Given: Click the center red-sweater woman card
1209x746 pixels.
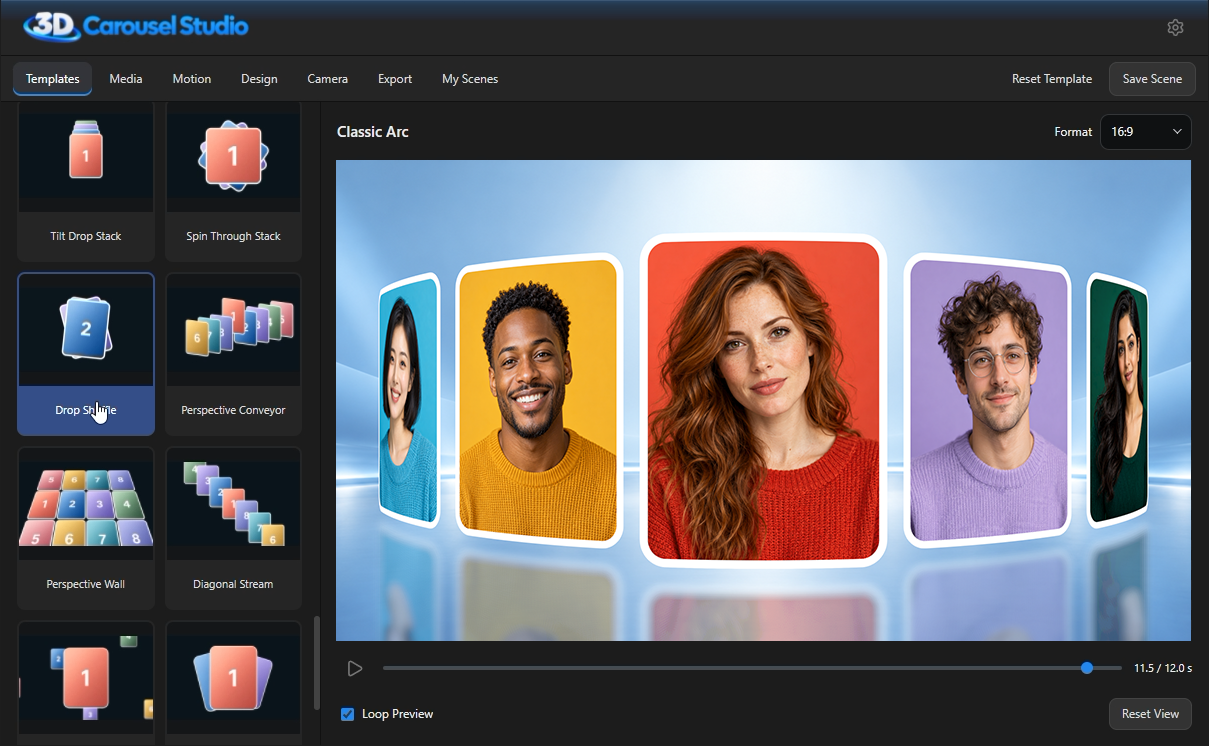Looking at the screenshot, I should 763,400.
